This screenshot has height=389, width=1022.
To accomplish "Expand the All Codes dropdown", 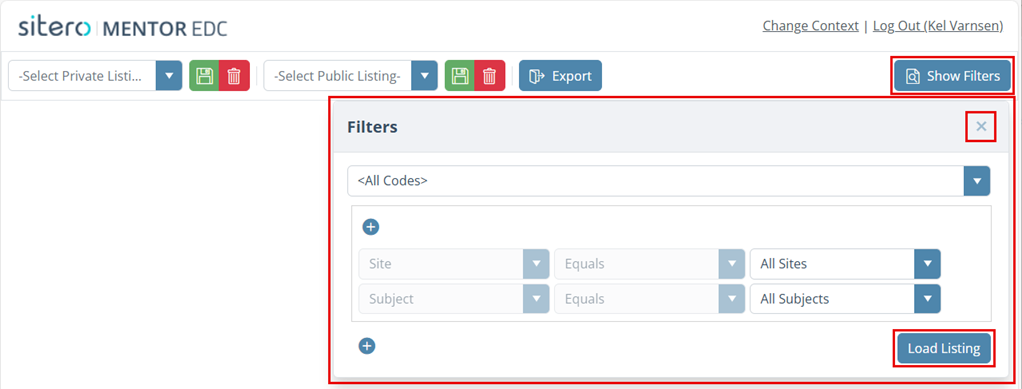I will [x=669, y=180].
